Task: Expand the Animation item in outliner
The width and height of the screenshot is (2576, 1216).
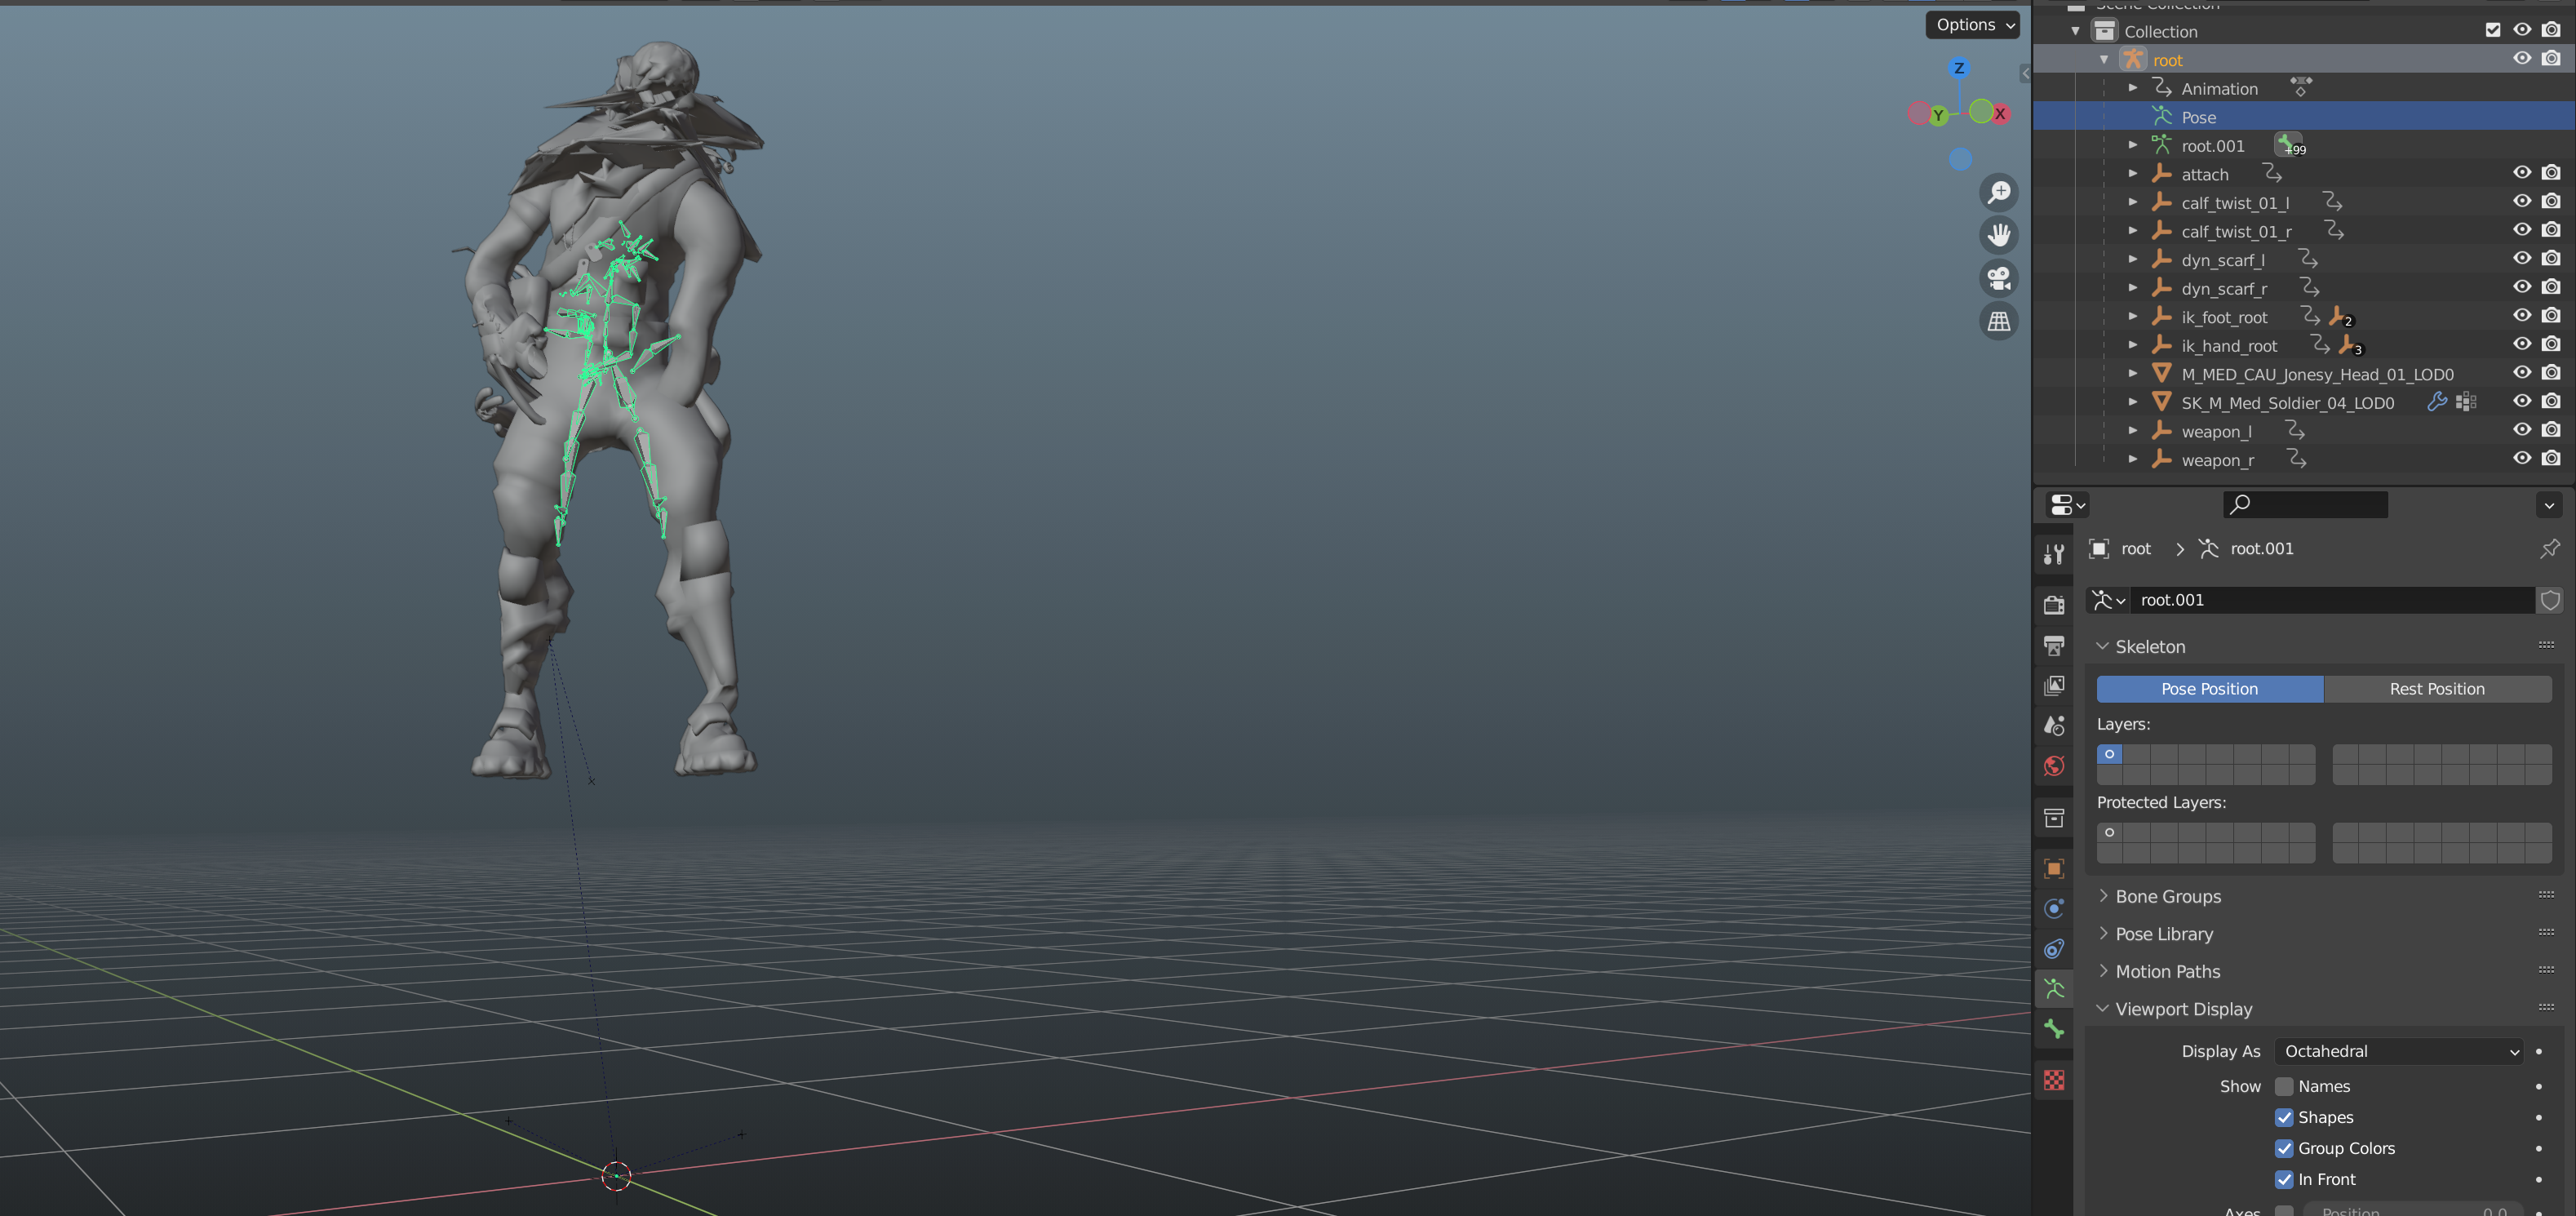Action: point(2133,88)
